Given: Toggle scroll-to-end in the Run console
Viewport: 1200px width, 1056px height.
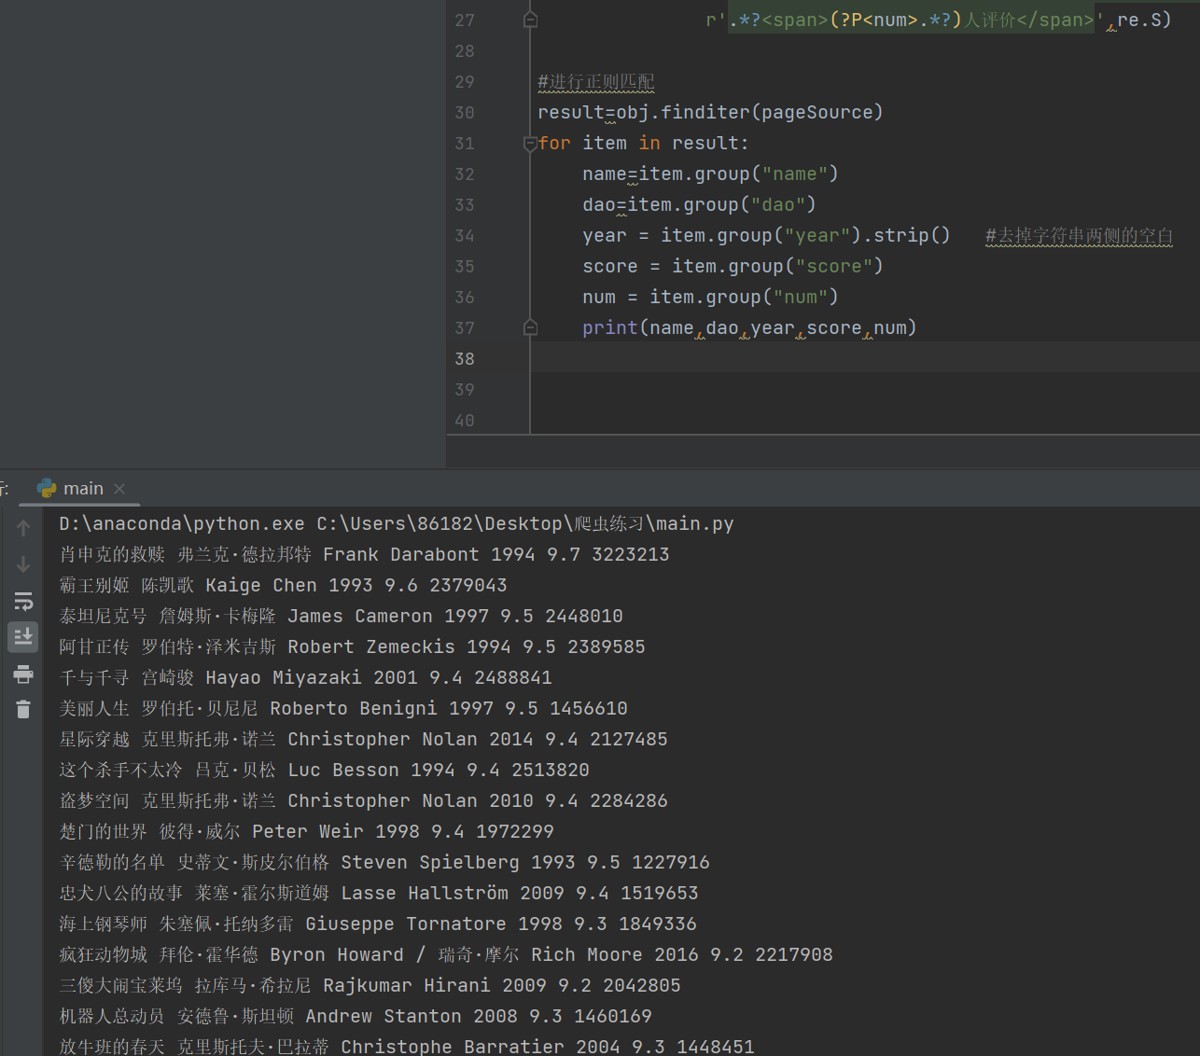Looking at the screenshot, I should pos(23,637).
